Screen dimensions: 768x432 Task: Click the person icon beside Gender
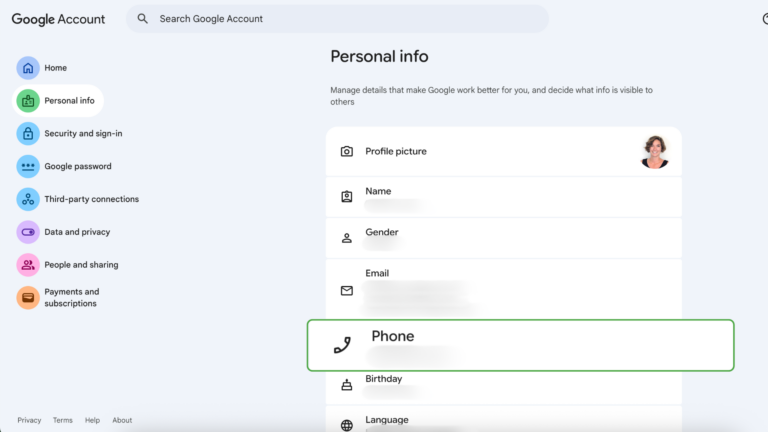coord(347,238)
